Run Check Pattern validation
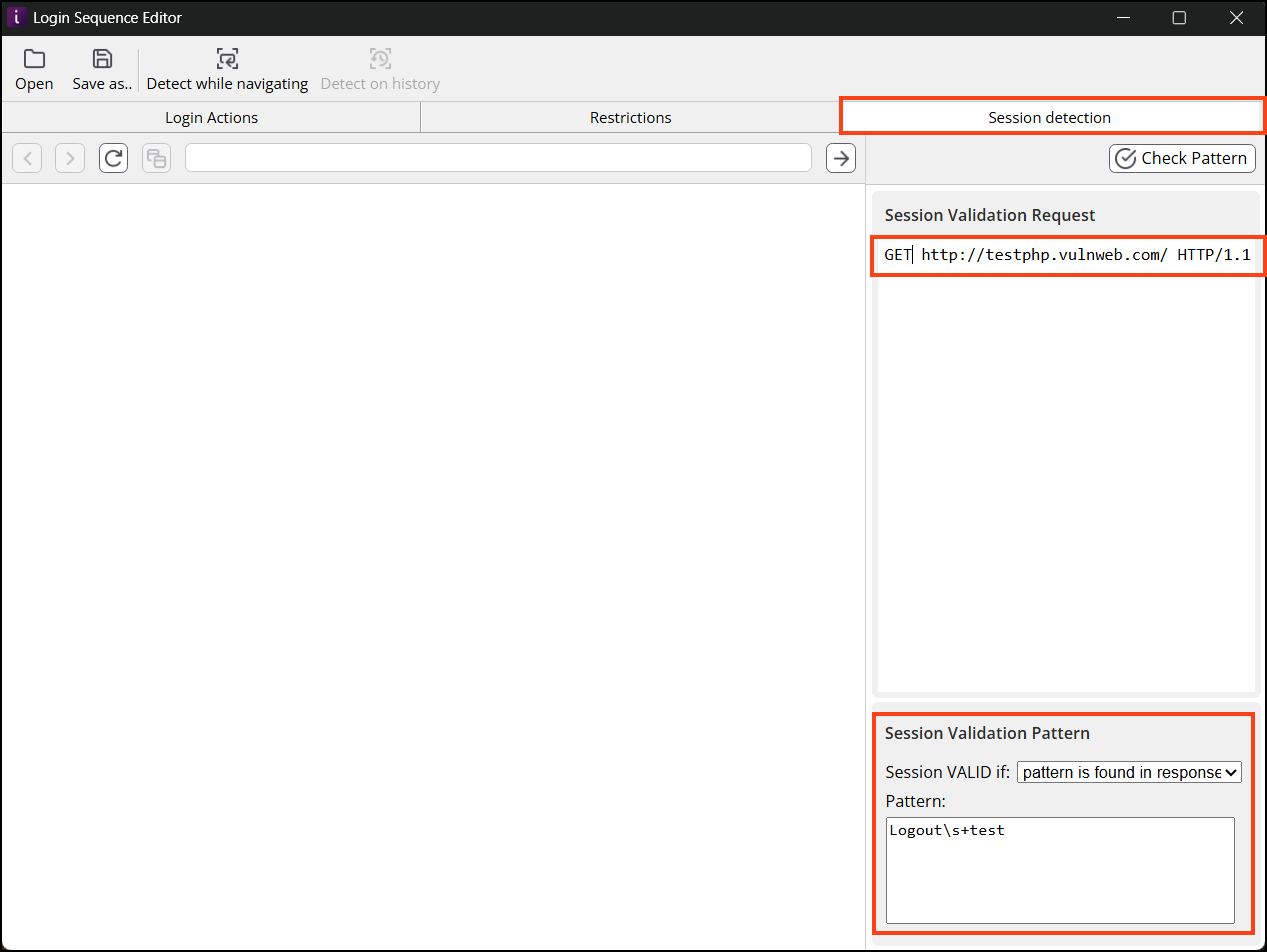 click(x=1182, y=158)
